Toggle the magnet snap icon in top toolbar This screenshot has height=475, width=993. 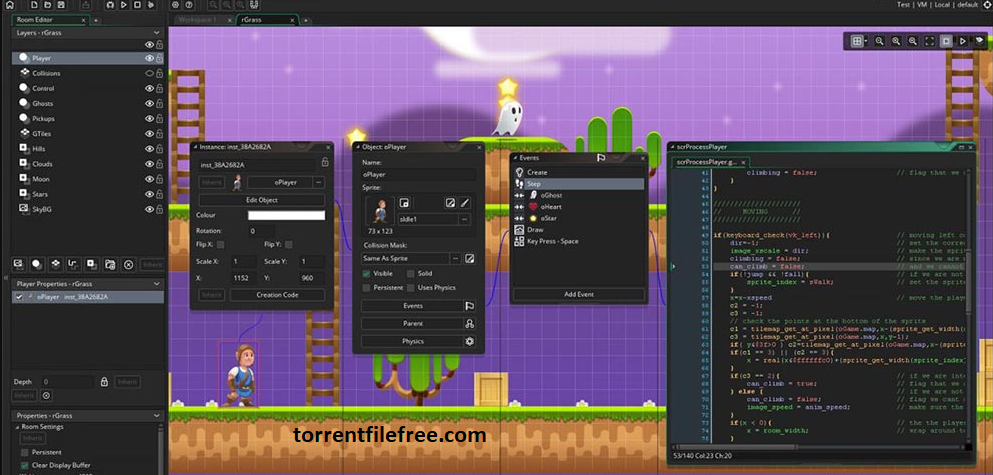pos(254,5)
